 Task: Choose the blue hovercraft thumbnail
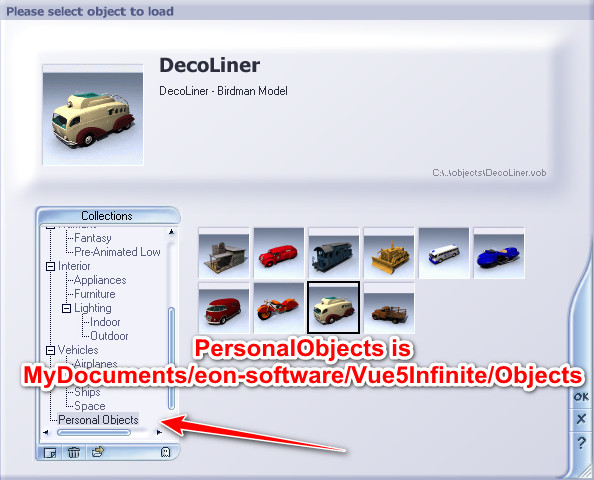[499, 253]
